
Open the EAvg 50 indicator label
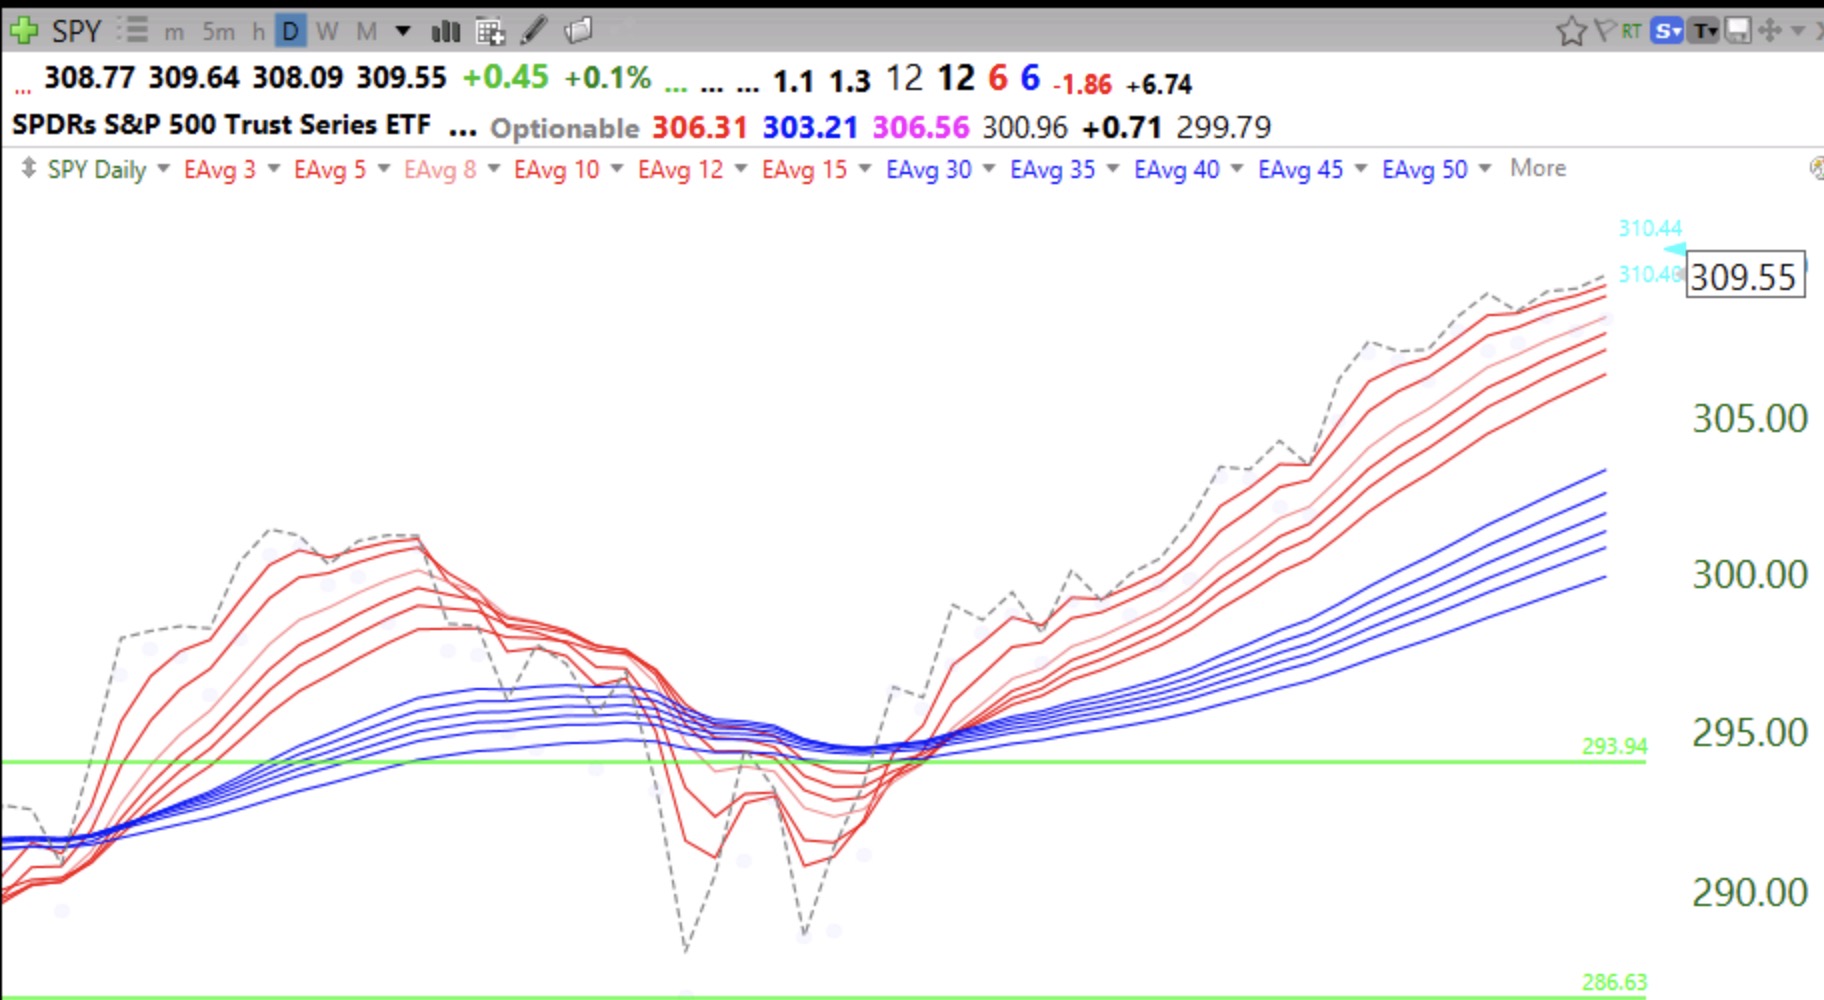click(x=1424, y=169)
